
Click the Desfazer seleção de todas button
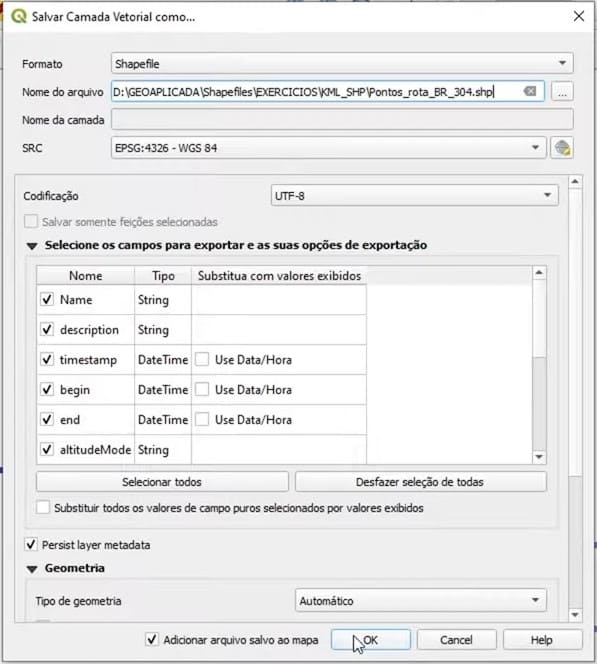point(420,482)
